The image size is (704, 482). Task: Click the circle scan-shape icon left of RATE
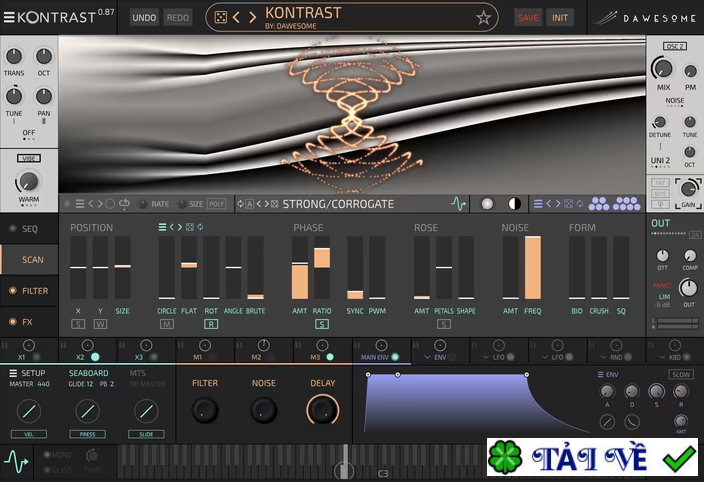tap(110, 204)
